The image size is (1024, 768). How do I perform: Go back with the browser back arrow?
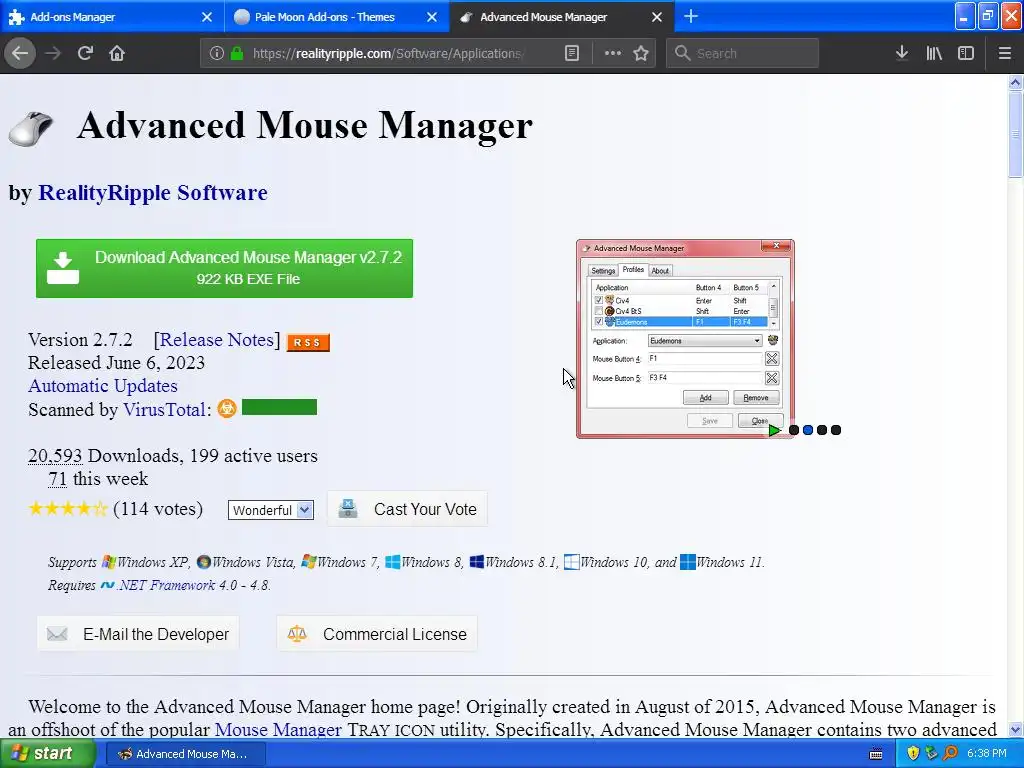pyautogui.click(x=20, y=53)
